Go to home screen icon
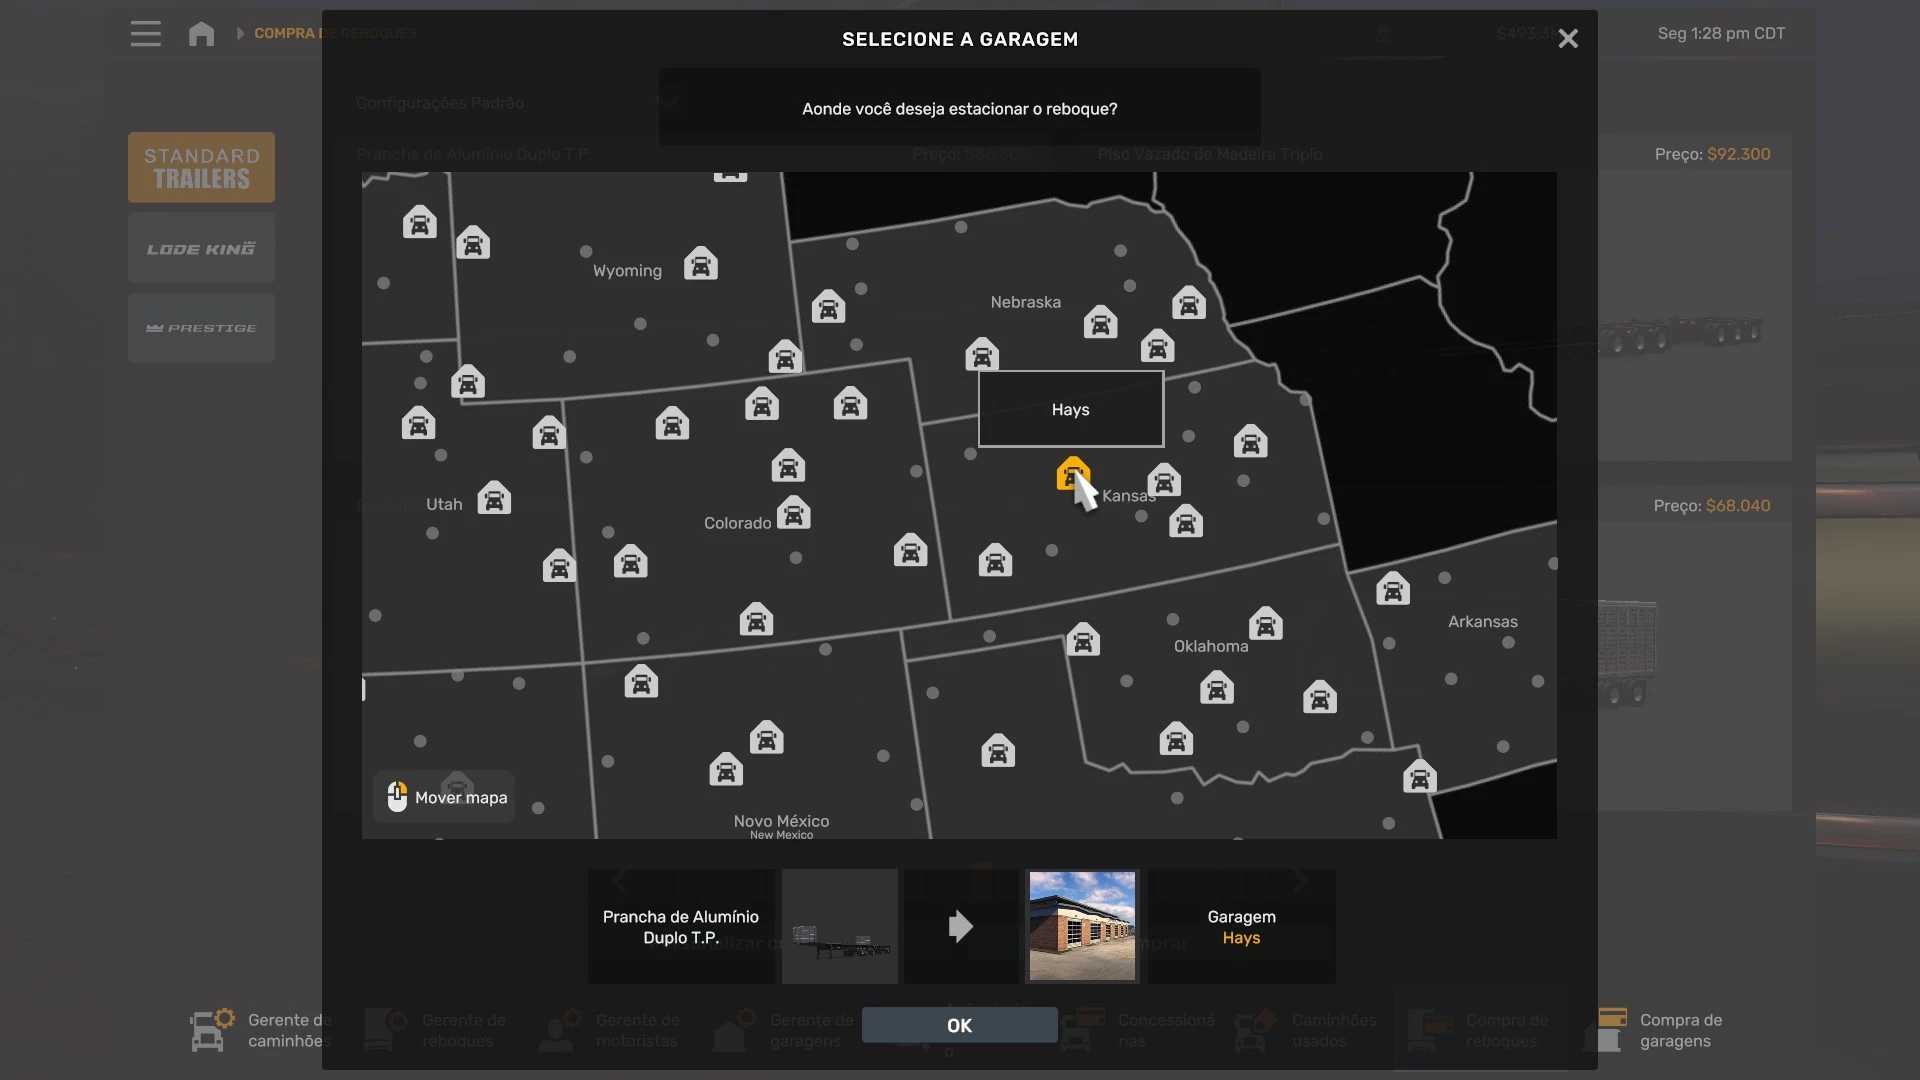 tap(201, 33)
